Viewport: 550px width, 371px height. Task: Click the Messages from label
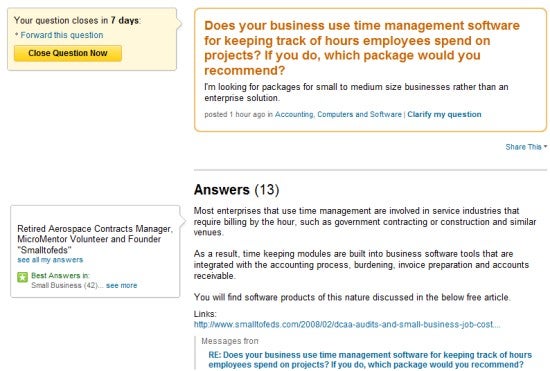pos(230,341)
